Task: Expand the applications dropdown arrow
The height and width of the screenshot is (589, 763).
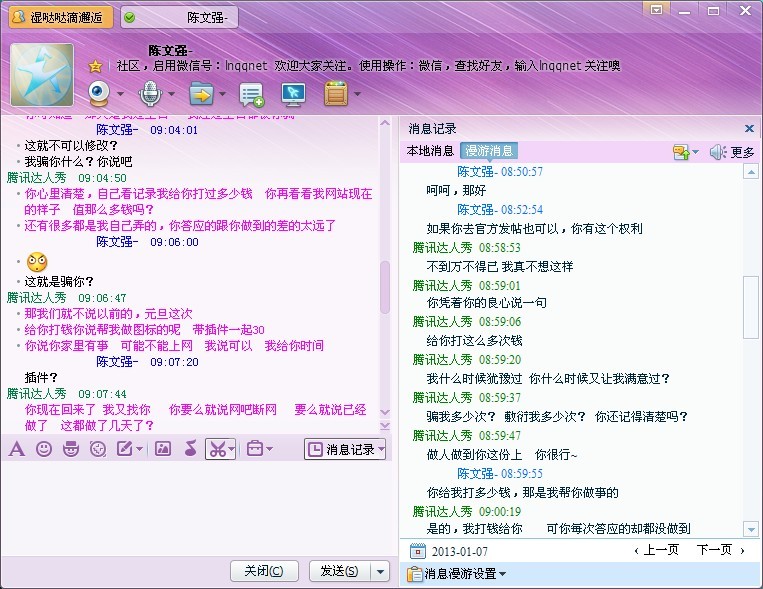Action: coord(357,93)
